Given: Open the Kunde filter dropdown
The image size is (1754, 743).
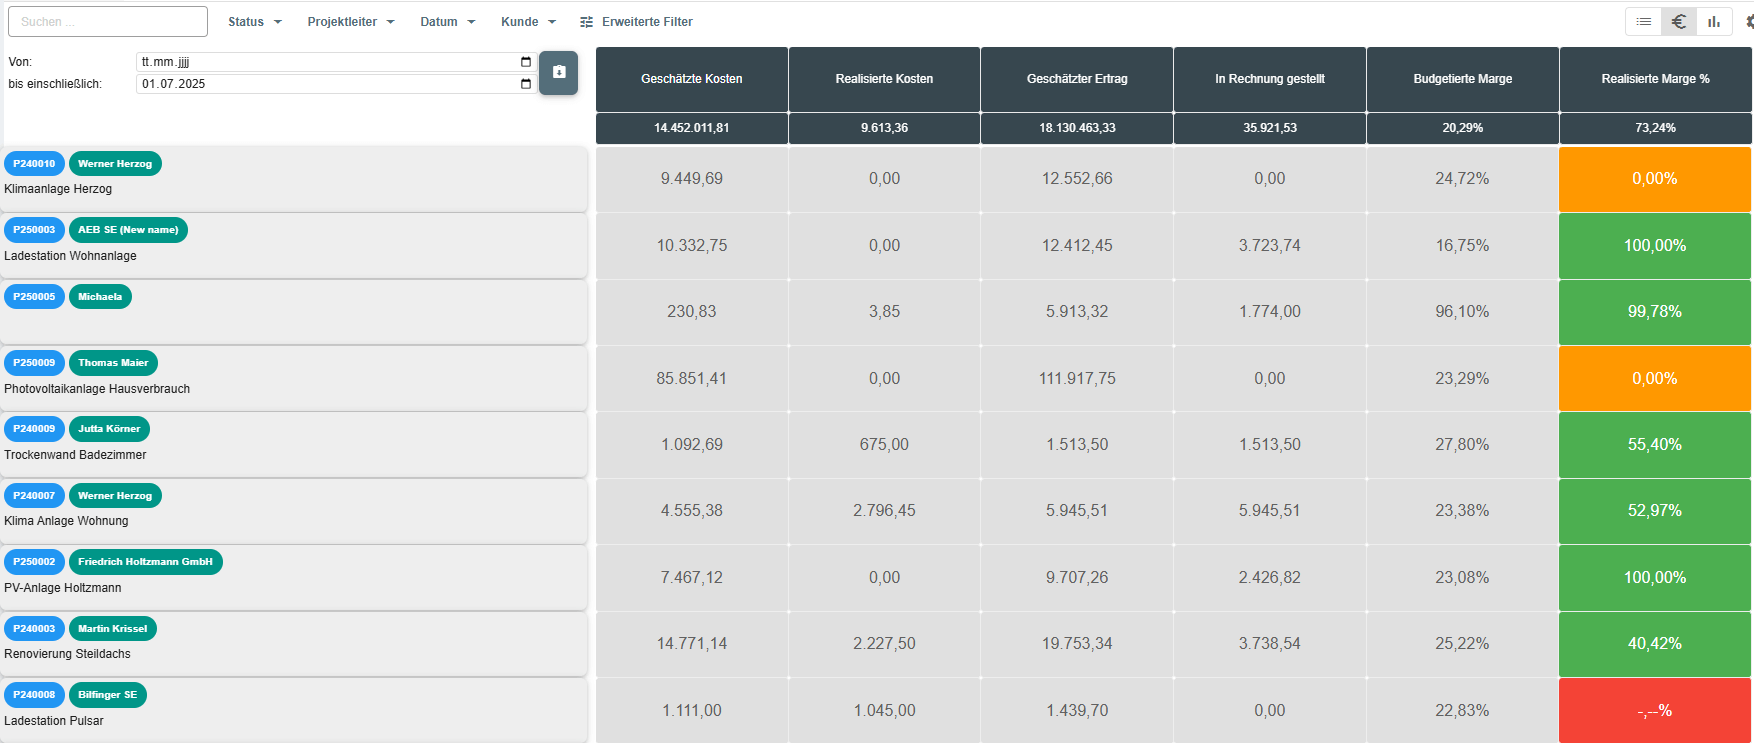Looking at the screenshot, I should click(528, 22).
